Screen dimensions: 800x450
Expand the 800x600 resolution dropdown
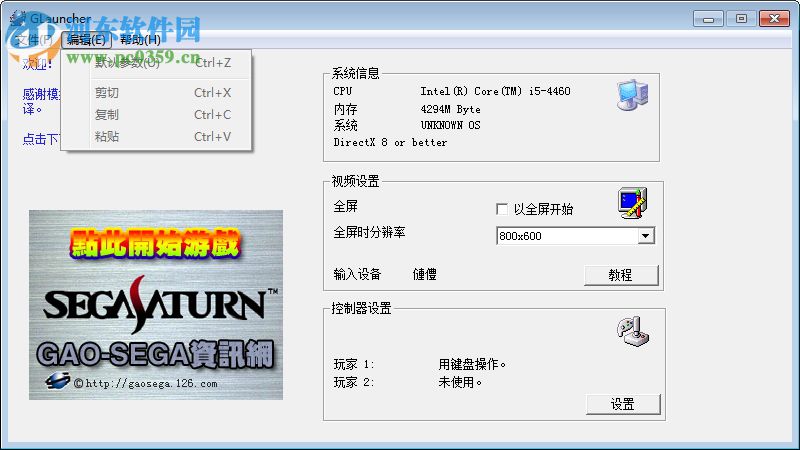pyautogui.click(x=645, y=236)
